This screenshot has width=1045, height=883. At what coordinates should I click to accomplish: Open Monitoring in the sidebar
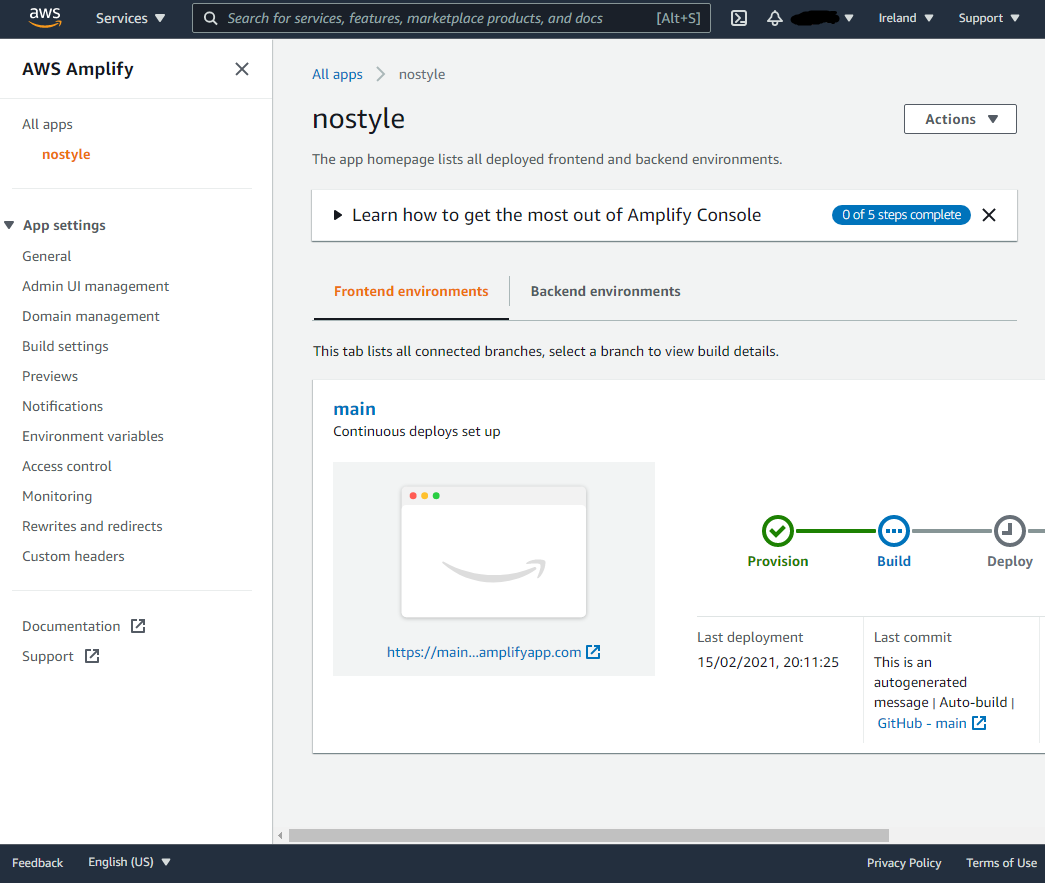coord(57,496)
